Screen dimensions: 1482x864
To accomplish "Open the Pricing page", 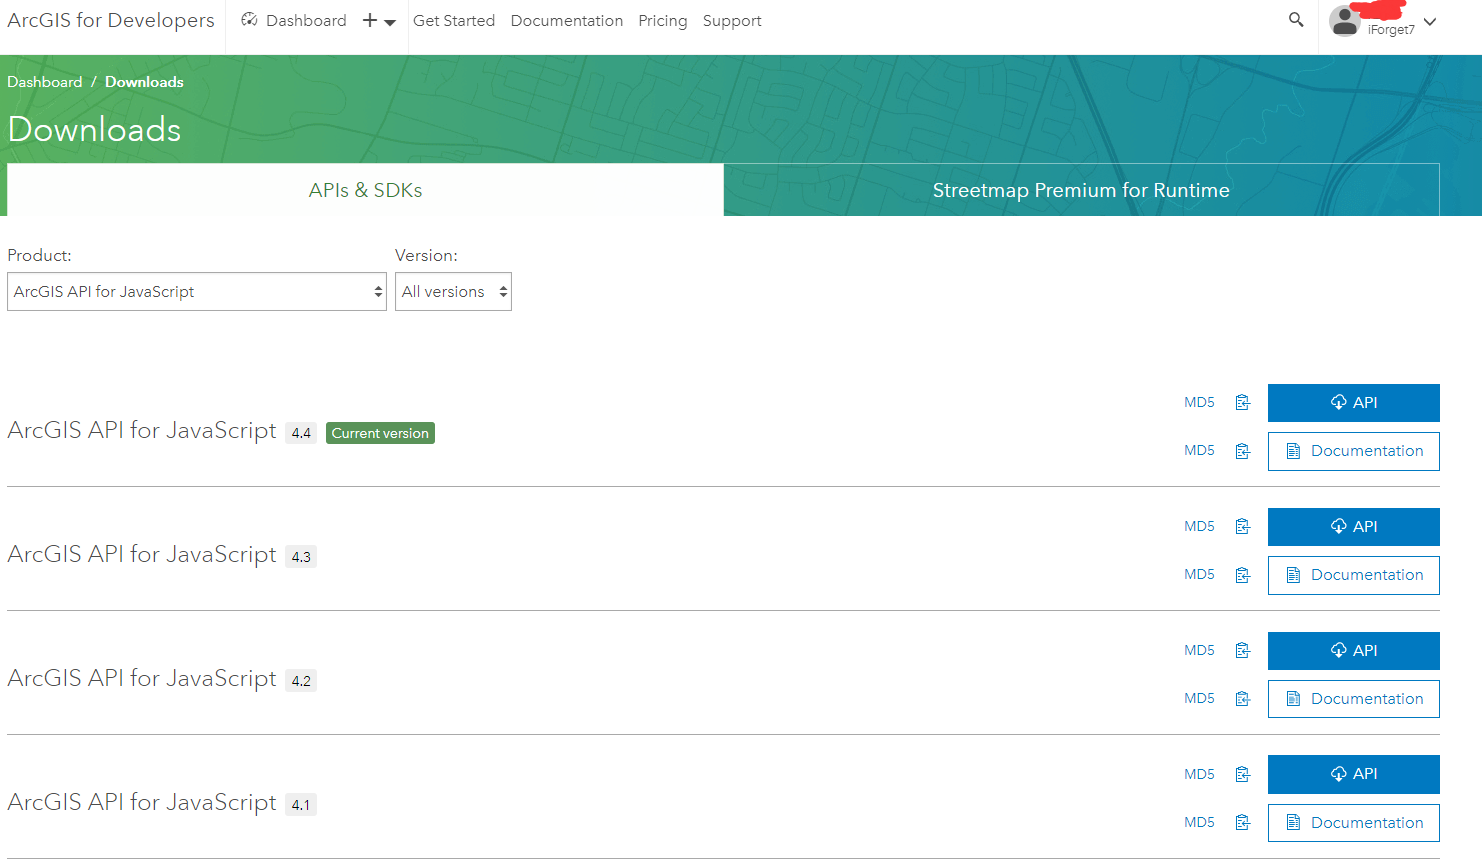I will pyautogui.click(x=663, y=21).
